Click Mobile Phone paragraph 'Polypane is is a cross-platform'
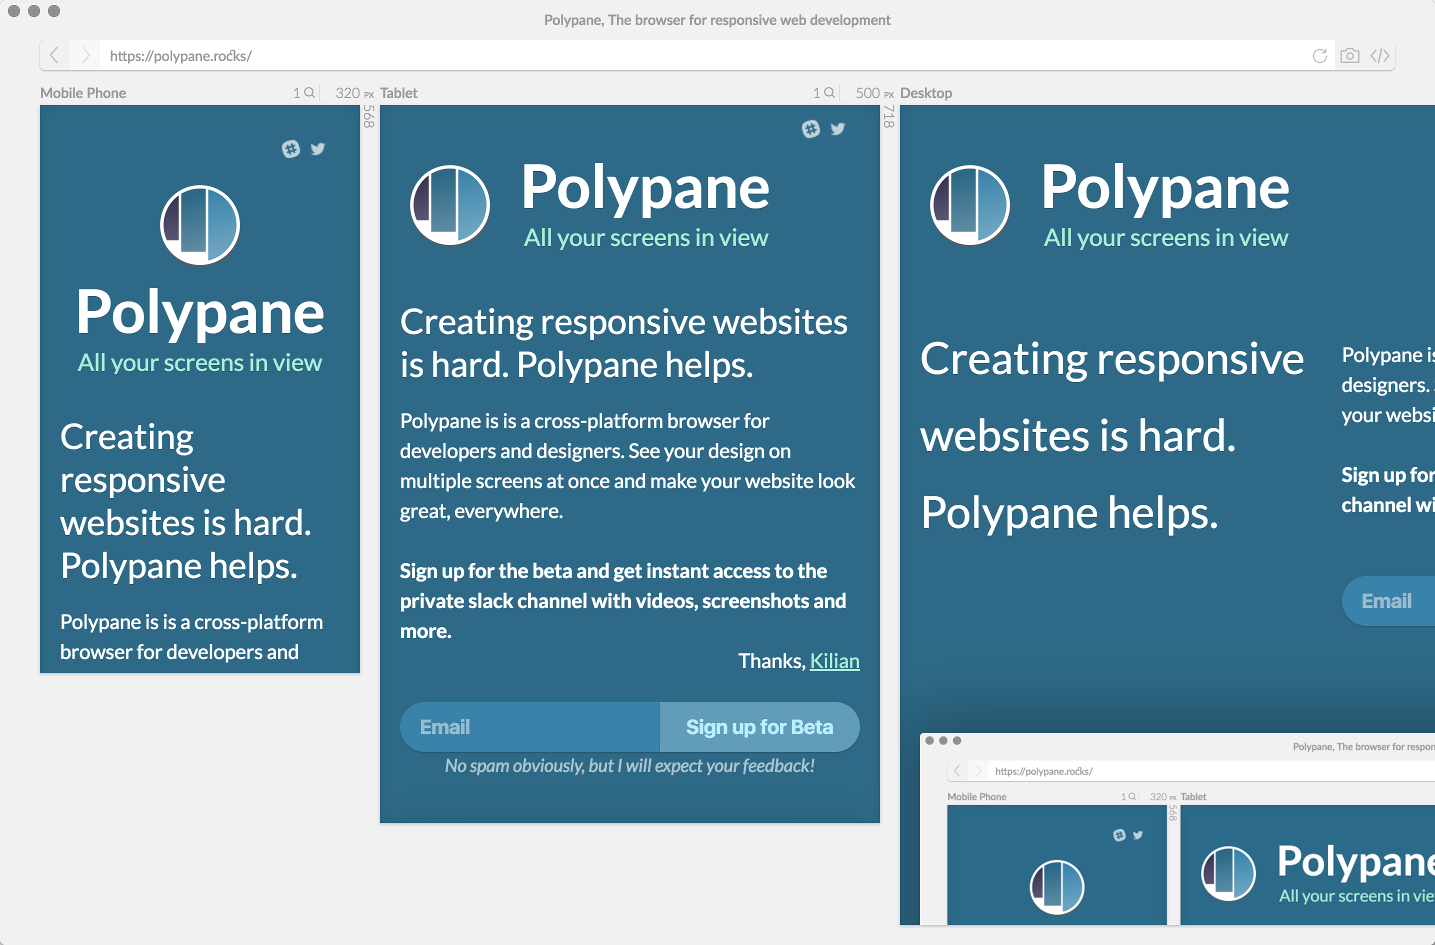Screen dimensions: 1435x945 192,637
